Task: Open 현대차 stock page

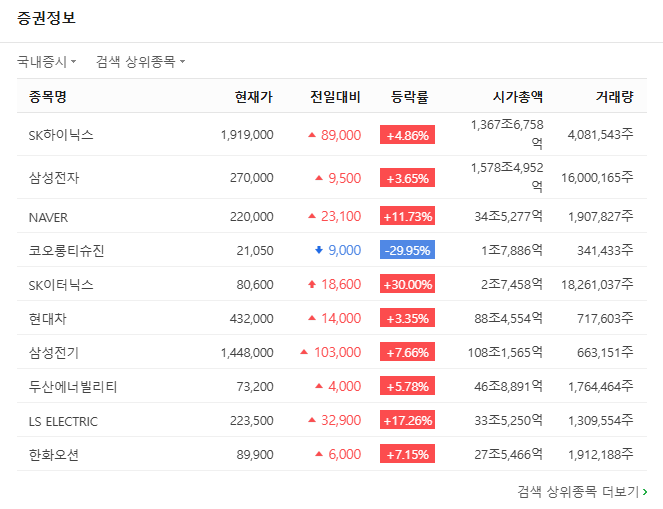Action: click(47, 318)
